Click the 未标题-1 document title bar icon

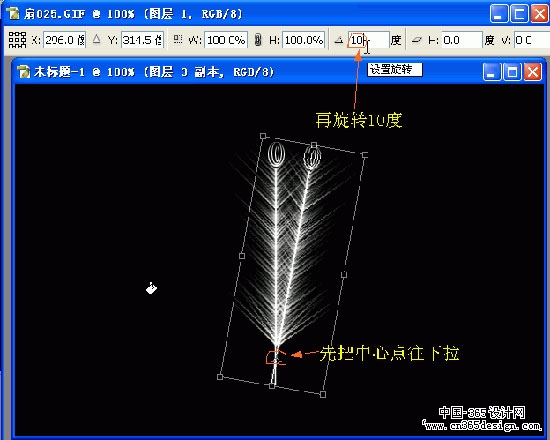pyautogui.click(x=24, y=72)
